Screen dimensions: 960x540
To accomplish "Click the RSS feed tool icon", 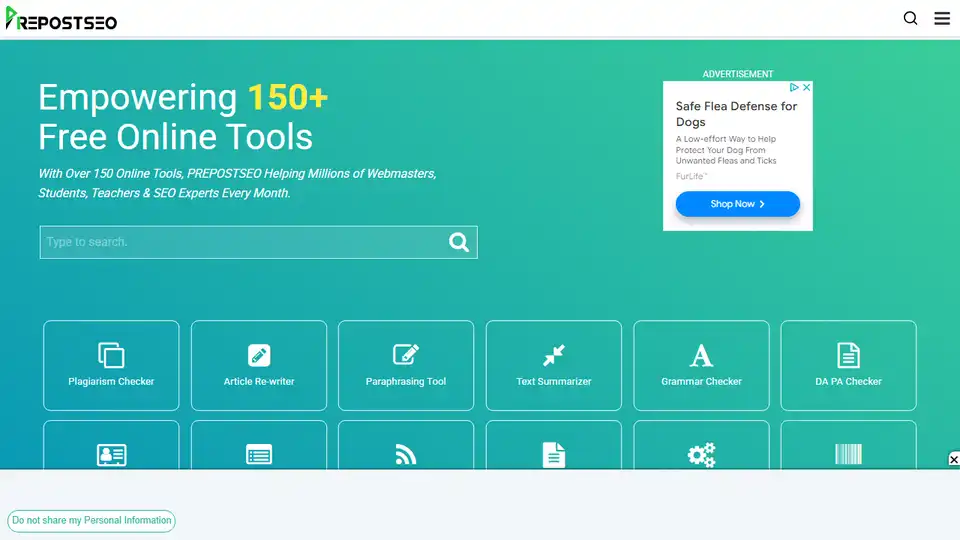I will (406, 455).
